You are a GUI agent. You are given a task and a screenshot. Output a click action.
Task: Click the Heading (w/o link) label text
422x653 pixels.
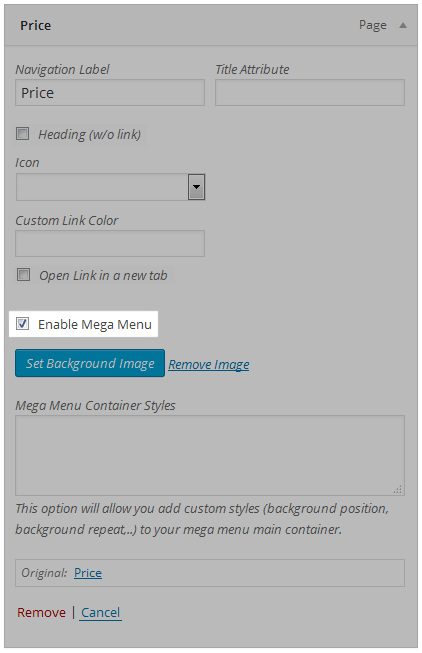(90, 135)
